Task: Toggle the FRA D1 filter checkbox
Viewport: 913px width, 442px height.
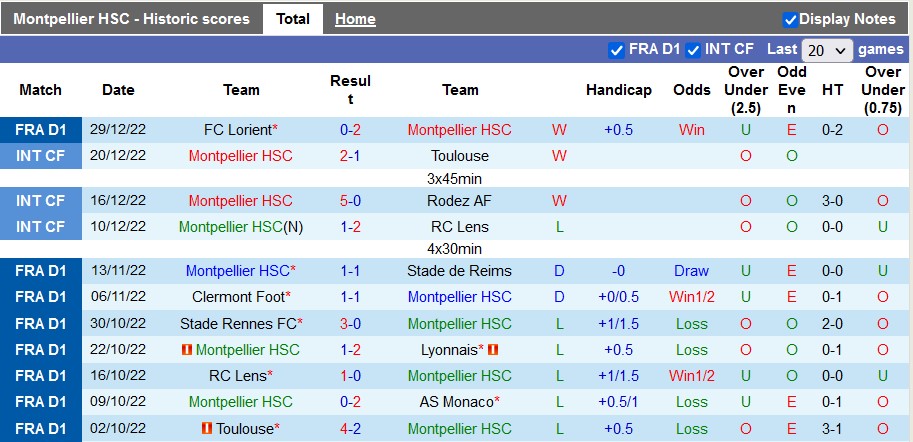Action: click(x=616, y=49)
